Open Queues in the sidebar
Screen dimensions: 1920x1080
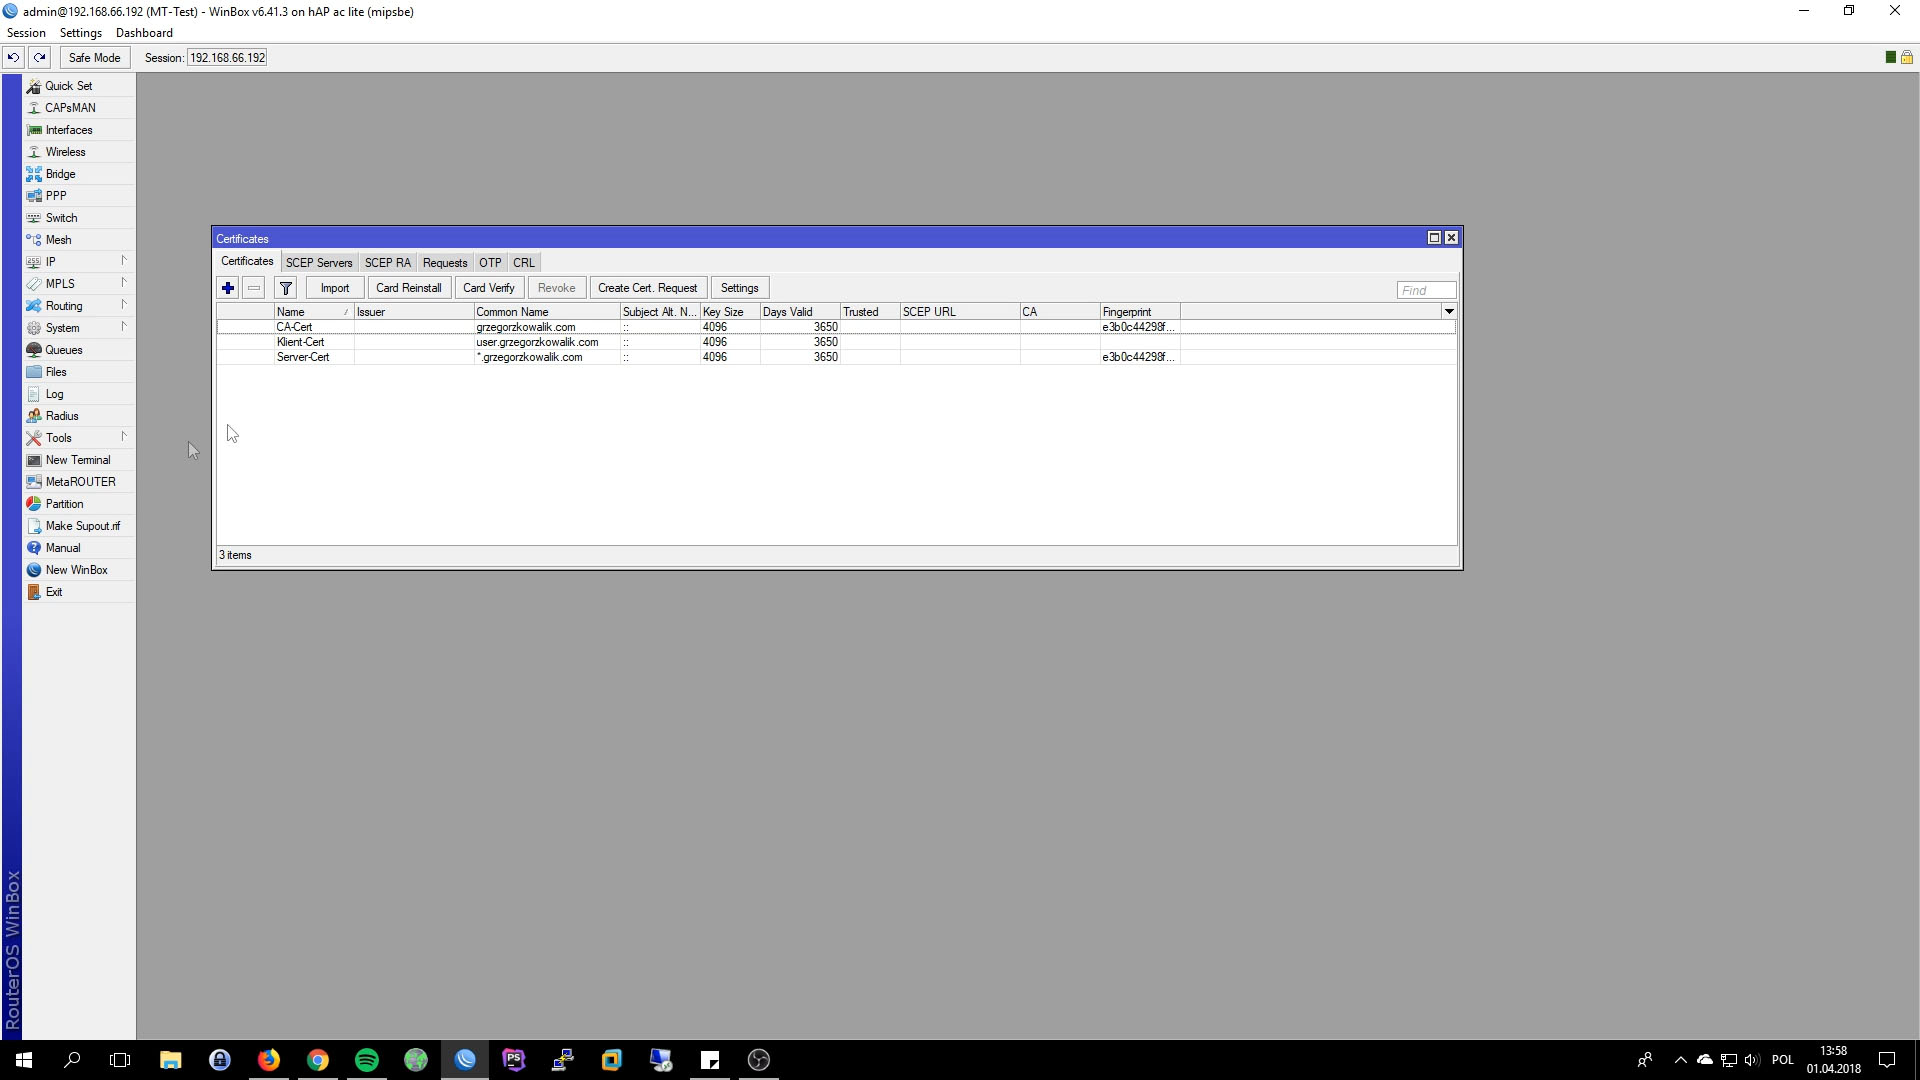(78, 350)
